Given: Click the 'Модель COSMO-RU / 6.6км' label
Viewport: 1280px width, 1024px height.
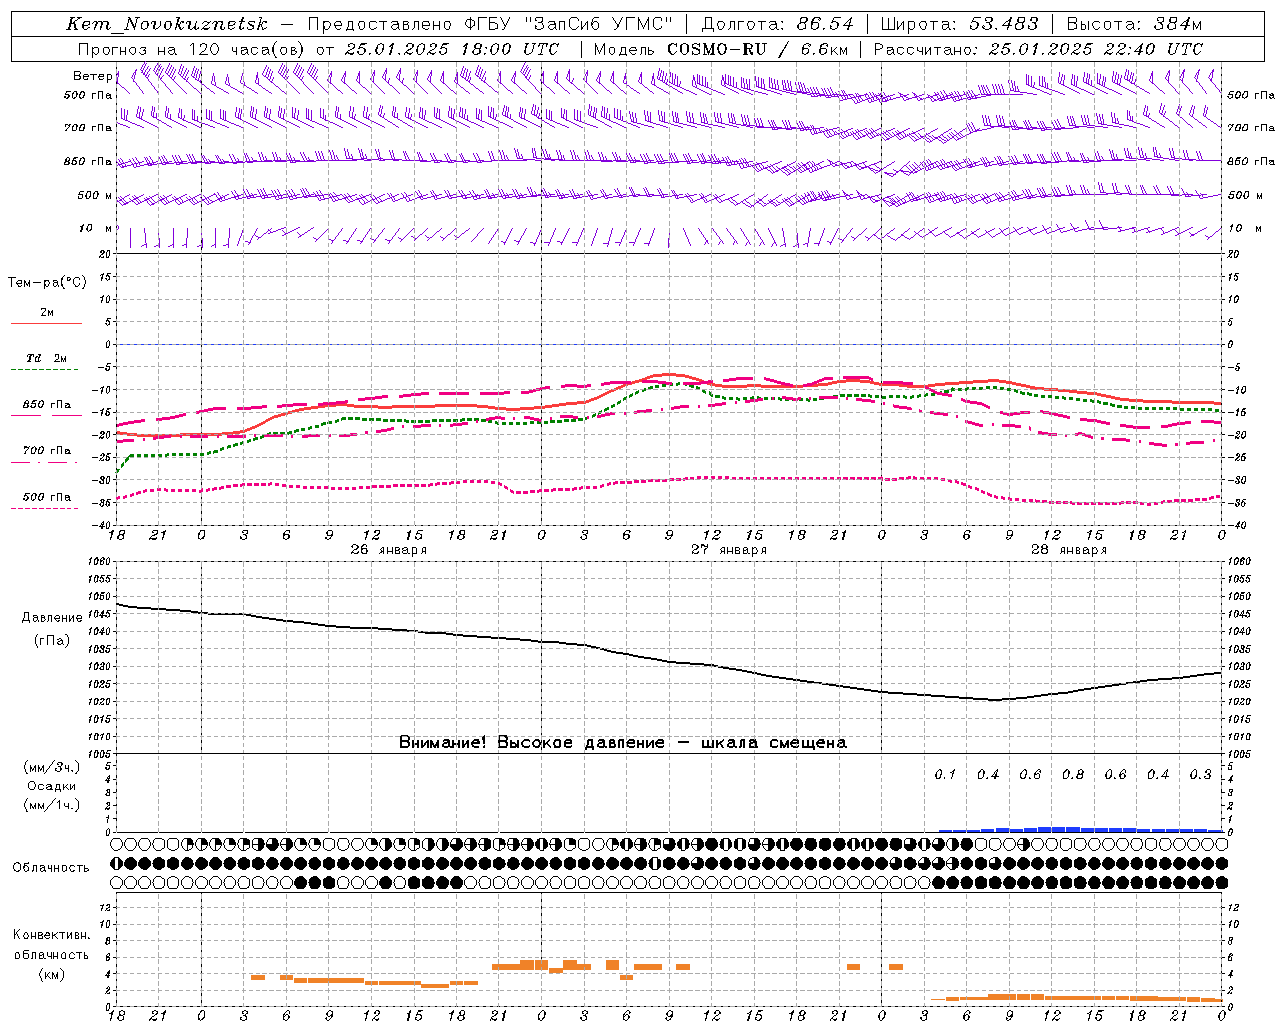Looking at the screenshot, I should 721,49.
